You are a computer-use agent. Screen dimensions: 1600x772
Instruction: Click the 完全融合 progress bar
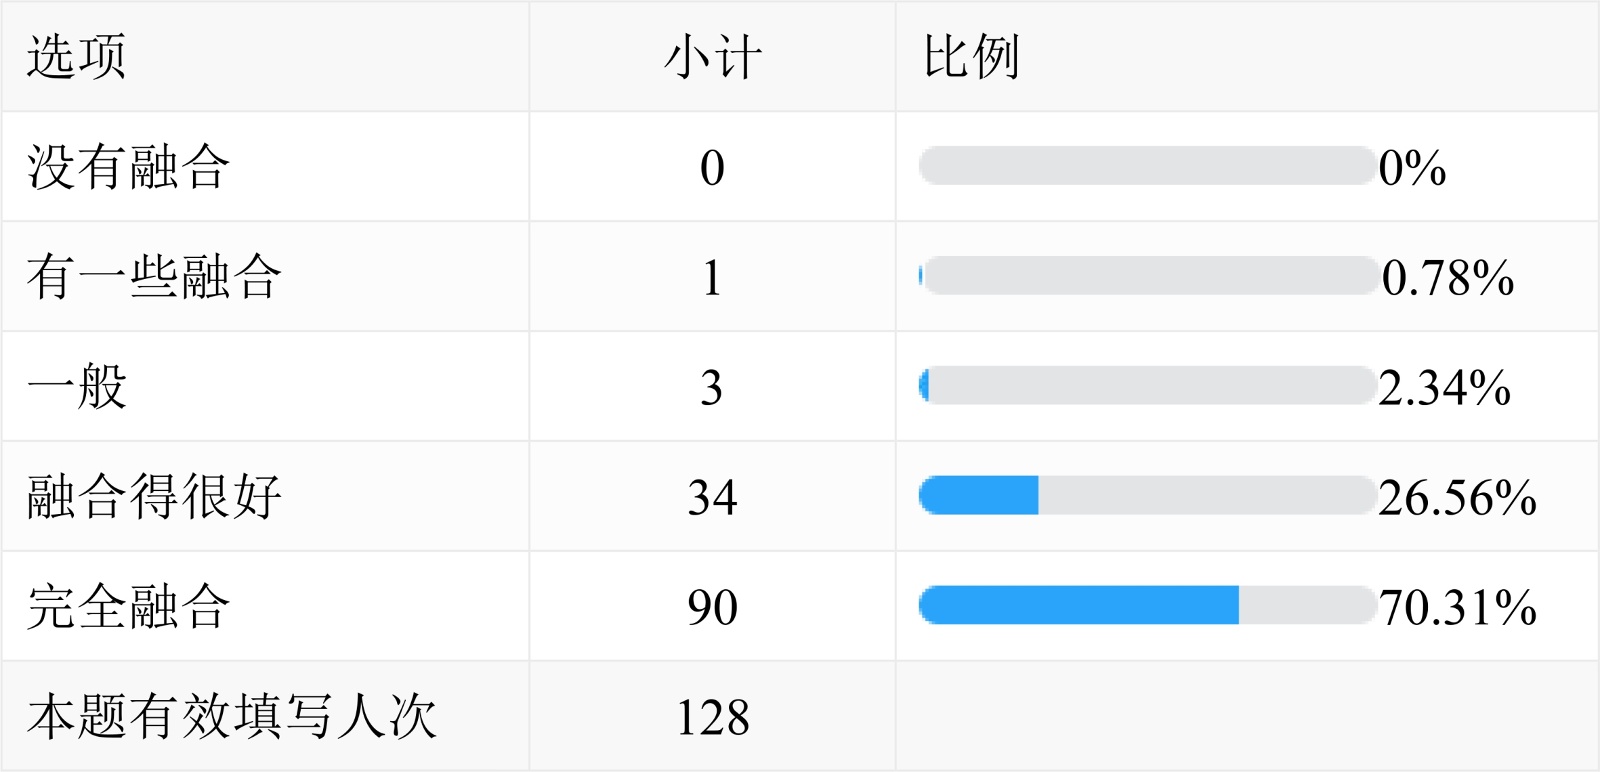pyautogui.click(x=1146, y=606)
